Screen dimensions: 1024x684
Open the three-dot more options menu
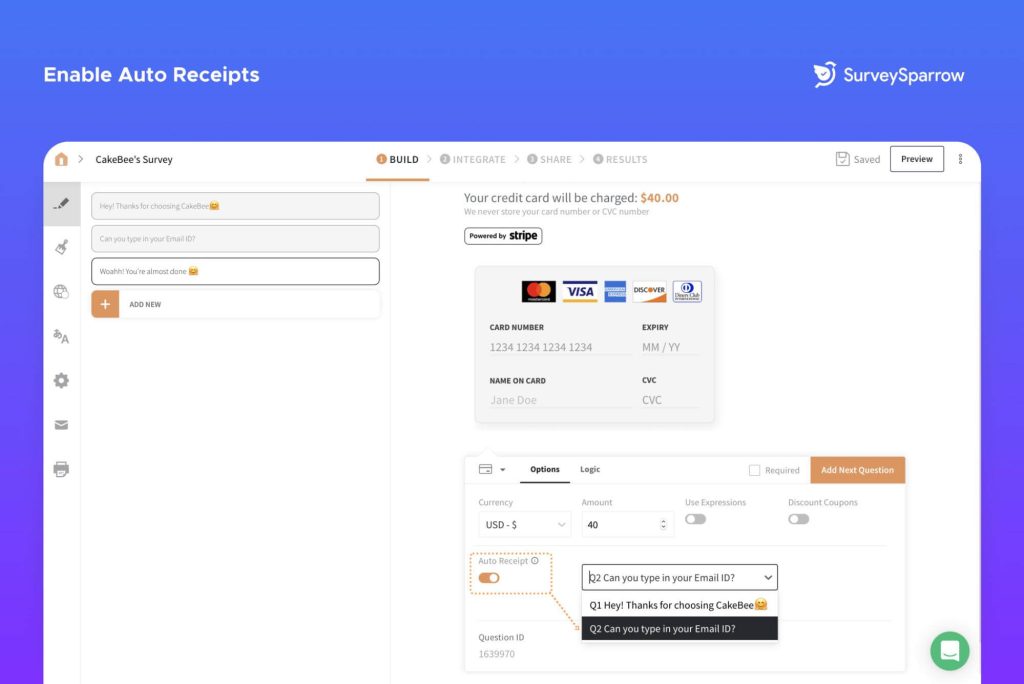[x=961, y=159]
